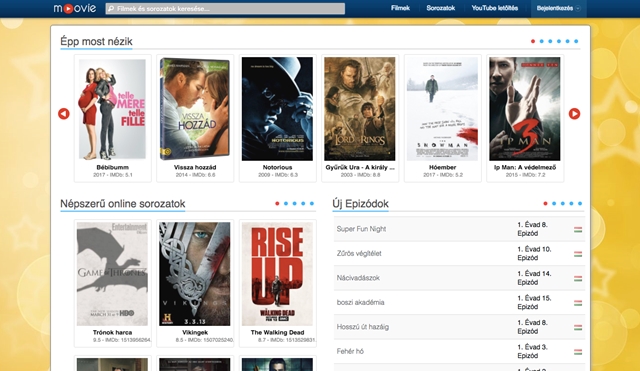Select second dot in Népszerű online sorozatok
This screenshot has height=371, width=640.
[x=286, y=203]
